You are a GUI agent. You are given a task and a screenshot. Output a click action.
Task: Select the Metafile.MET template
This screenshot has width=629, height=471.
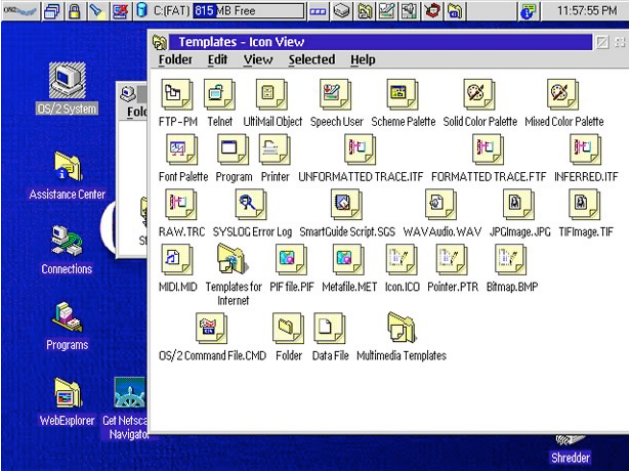[x=349, y=260]
